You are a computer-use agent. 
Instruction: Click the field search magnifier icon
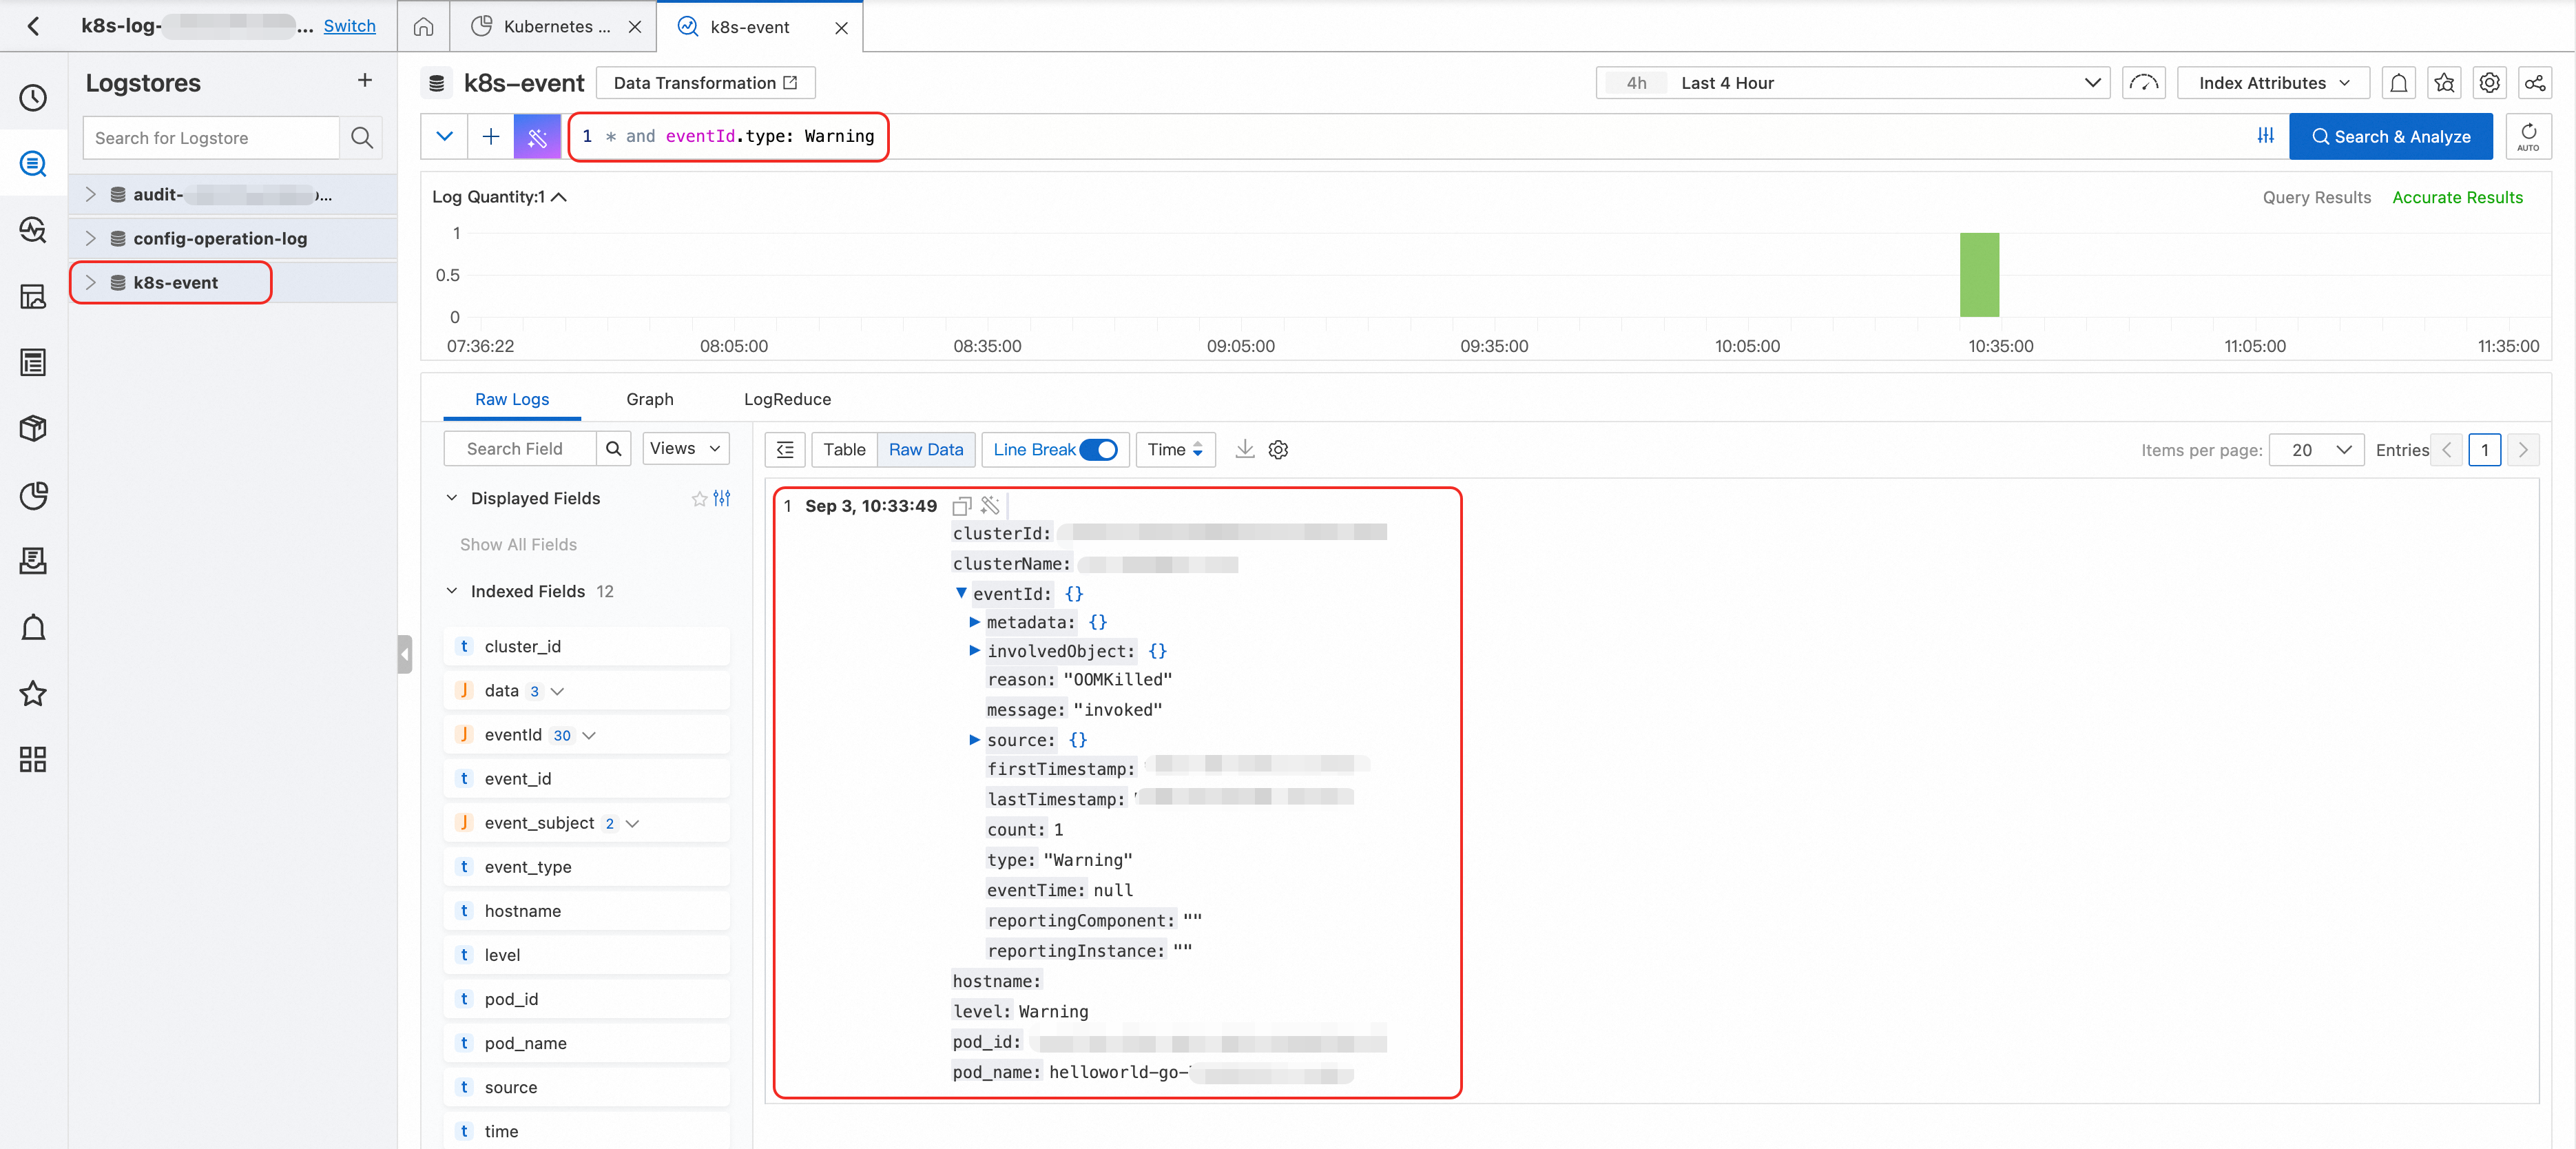(614, 449)
